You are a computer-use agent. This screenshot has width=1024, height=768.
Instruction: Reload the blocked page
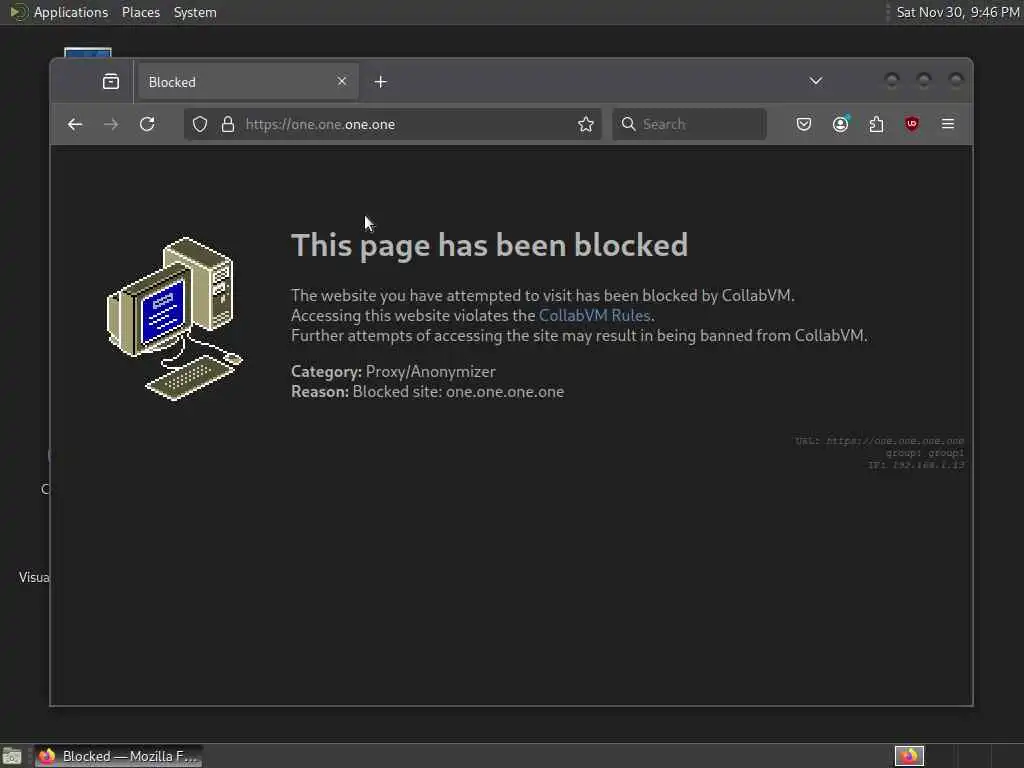coord(148,124)
